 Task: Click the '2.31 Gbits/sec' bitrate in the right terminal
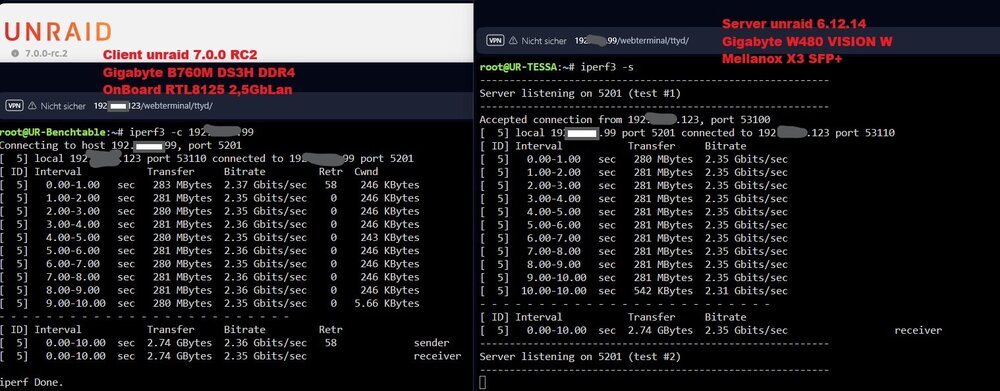(x=746, y=291)
